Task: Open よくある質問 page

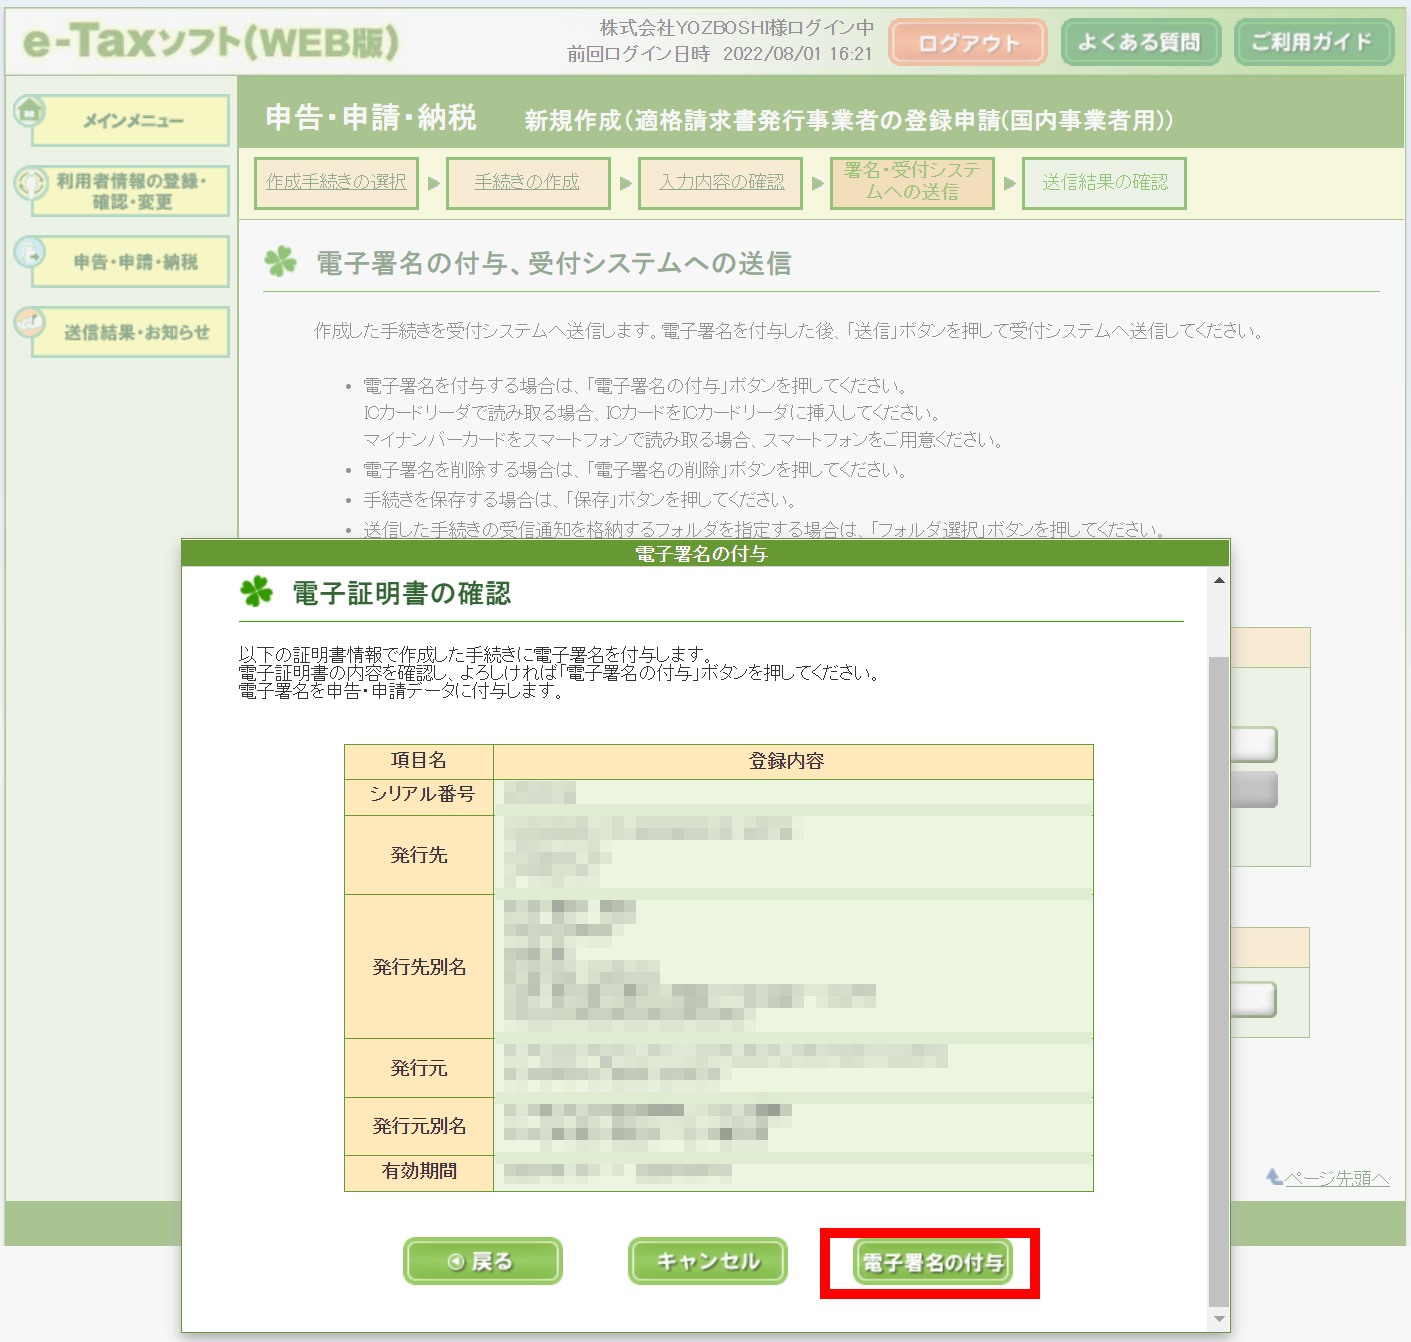Action: (1140, 42)
